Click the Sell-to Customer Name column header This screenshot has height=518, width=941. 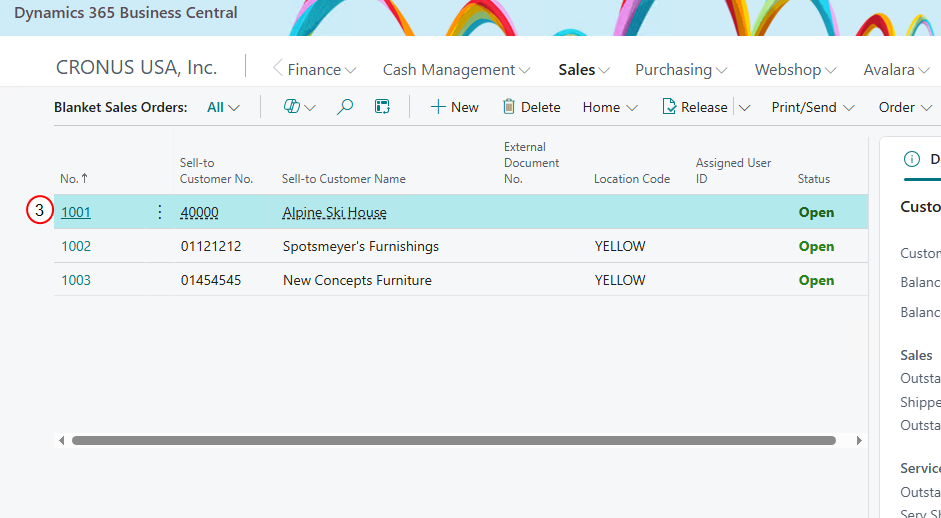(x=344, y=178)
